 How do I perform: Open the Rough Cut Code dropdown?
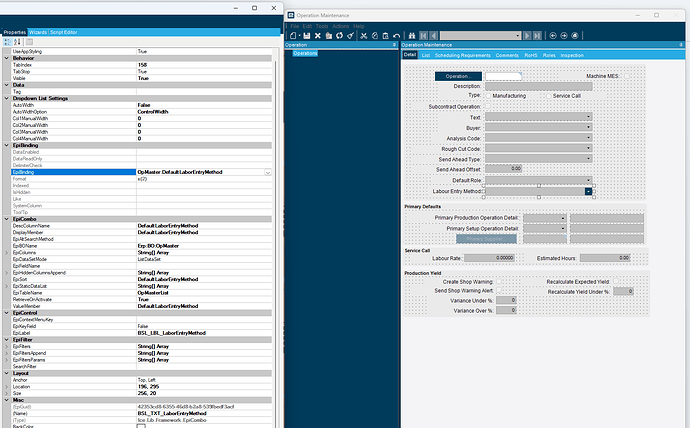pyautogui.click(x=588, y=149)
